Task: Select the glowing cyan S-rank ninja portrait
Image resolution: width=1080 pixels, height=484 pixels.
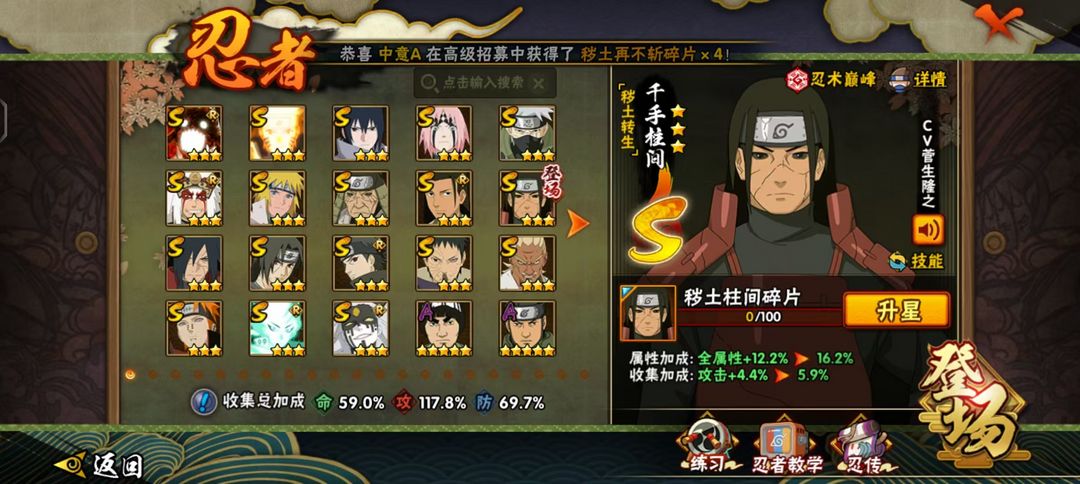Action: point(278,328)
